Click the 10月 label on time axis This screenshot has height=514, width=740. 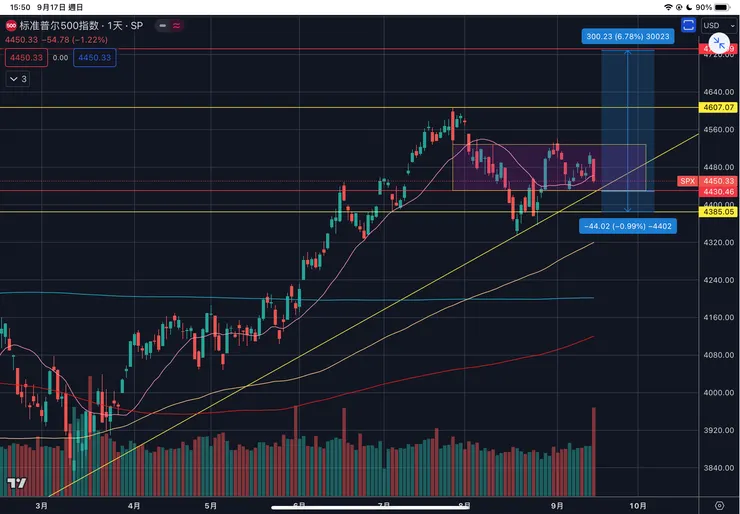tap(638, 505)
